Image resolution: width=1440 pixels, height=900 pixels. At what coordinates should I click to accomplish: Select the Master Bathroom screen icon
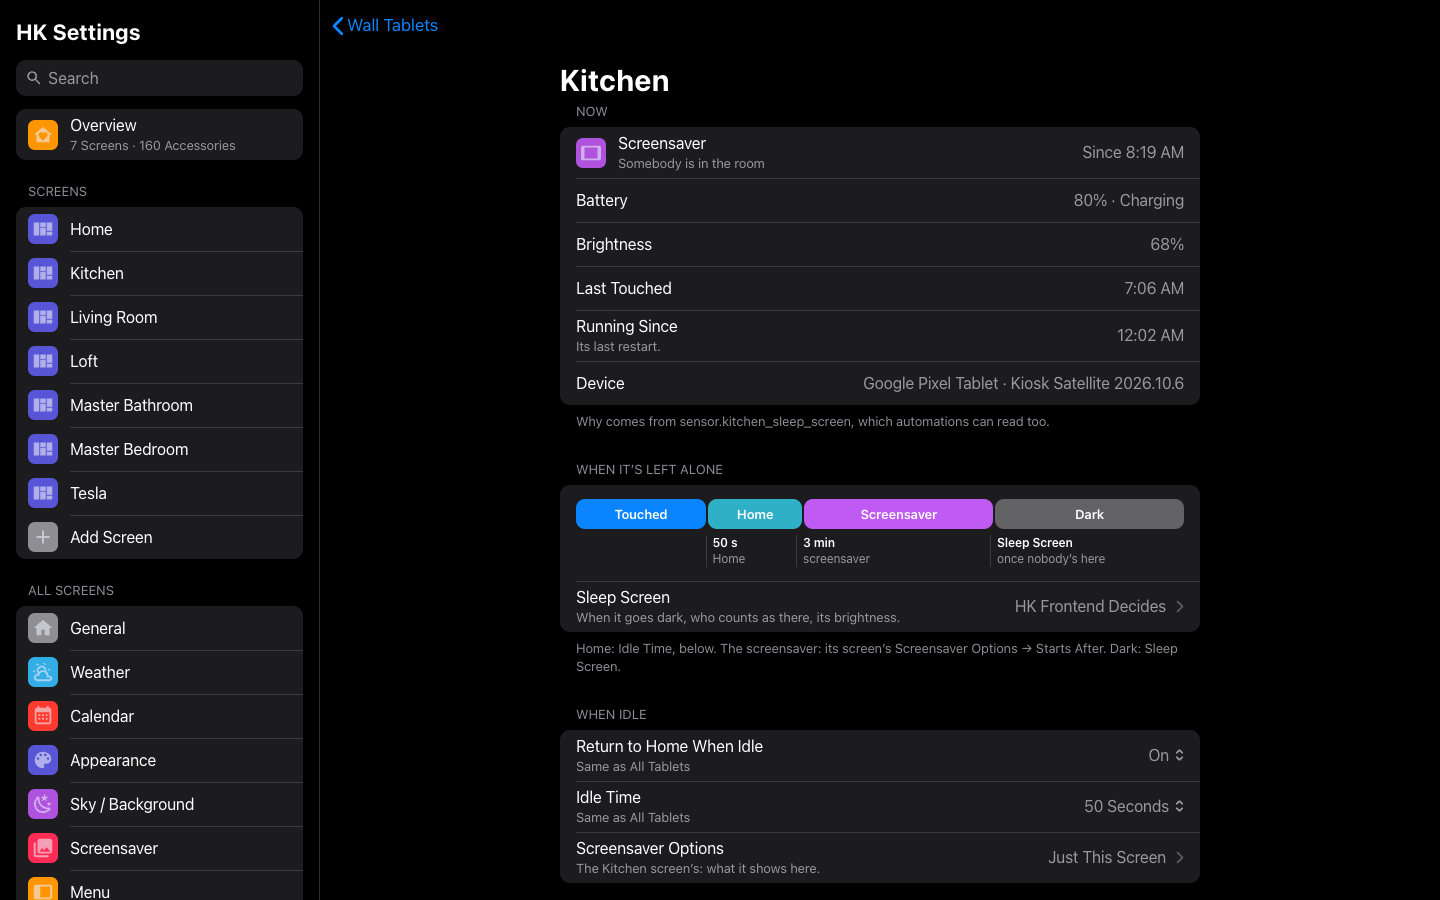[43, 405]
